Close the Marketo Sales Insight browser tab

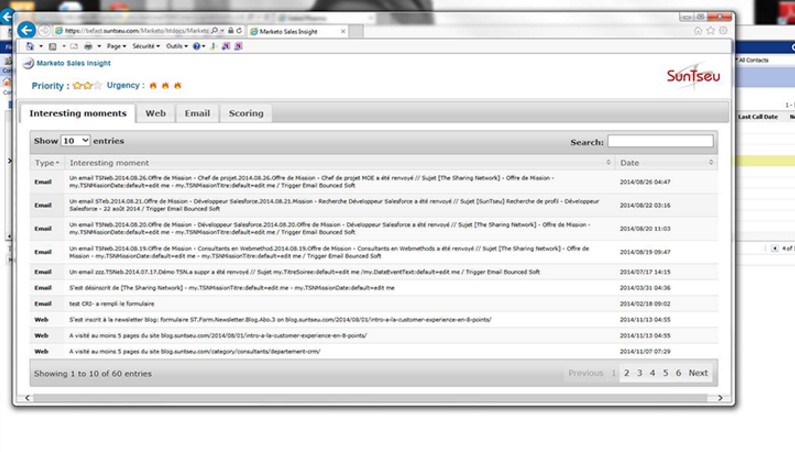343,31
